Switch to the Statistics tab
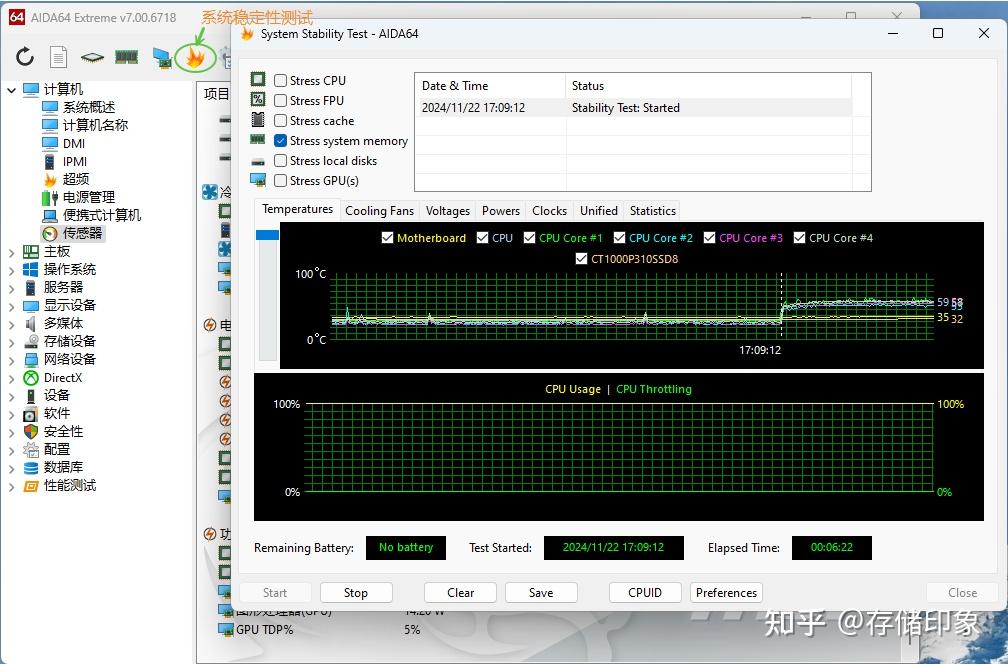The width and height of the screenshot is (1008, 664). click(652, 211)
